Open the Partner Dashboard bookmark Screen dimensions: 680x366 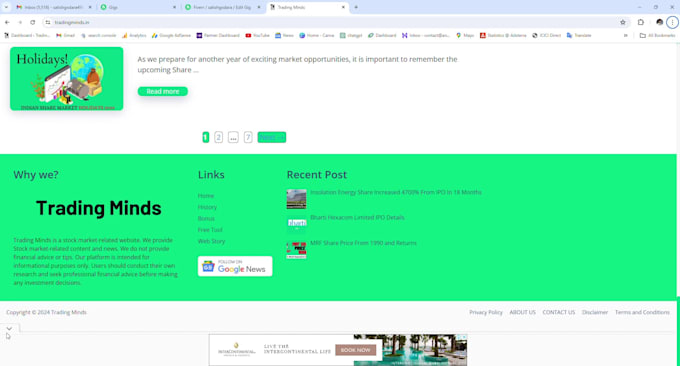[218, 35]
